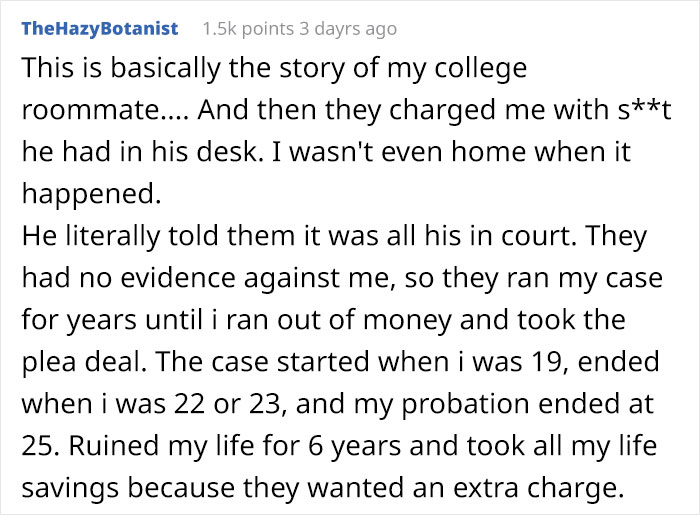Click the 1.5k points score

[x=248, y=28]
